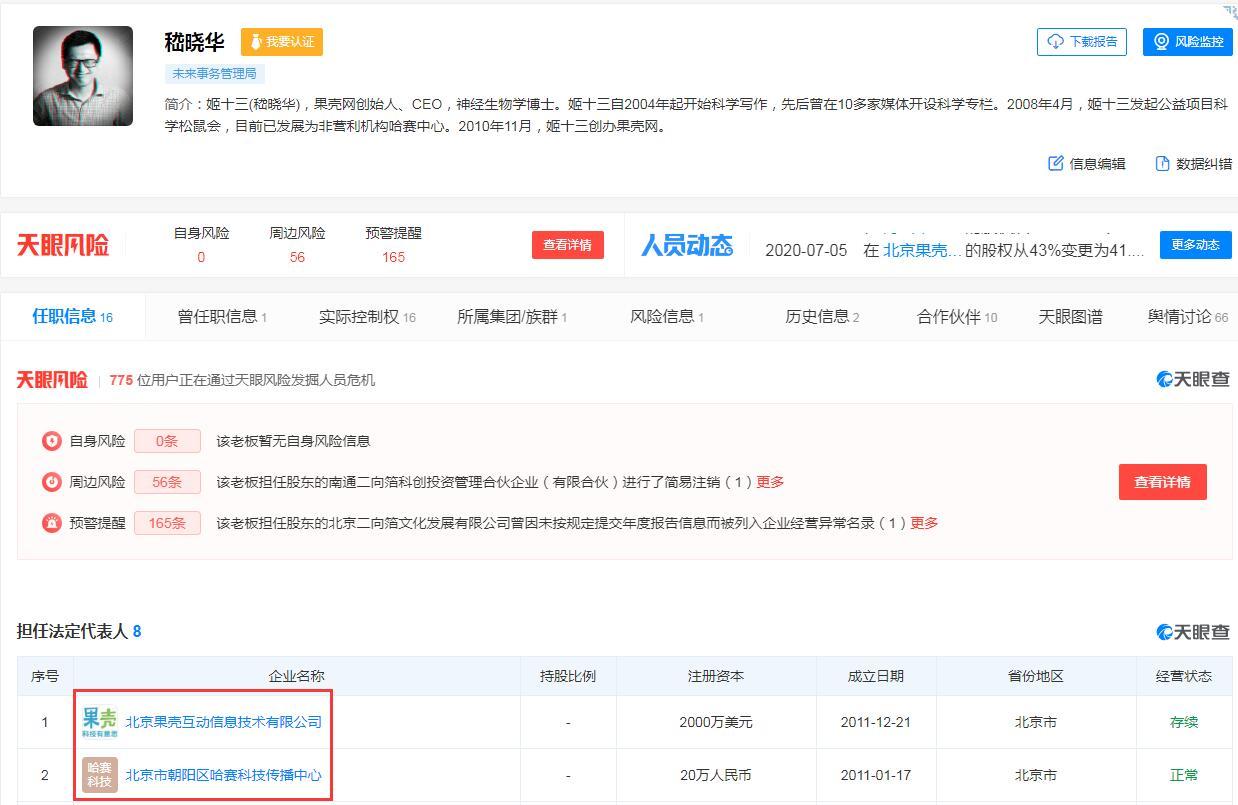Open the 舆情讨论 tab

[1188, 317]
